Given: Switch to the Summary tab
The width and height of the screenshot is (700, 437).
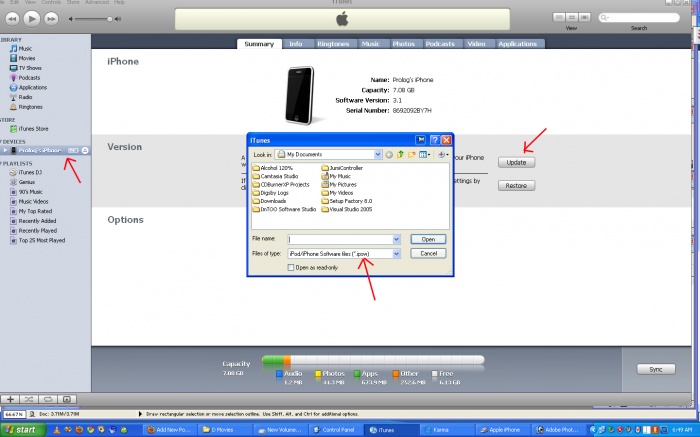Looking at the screenshot, I should (x=259, y=44).
